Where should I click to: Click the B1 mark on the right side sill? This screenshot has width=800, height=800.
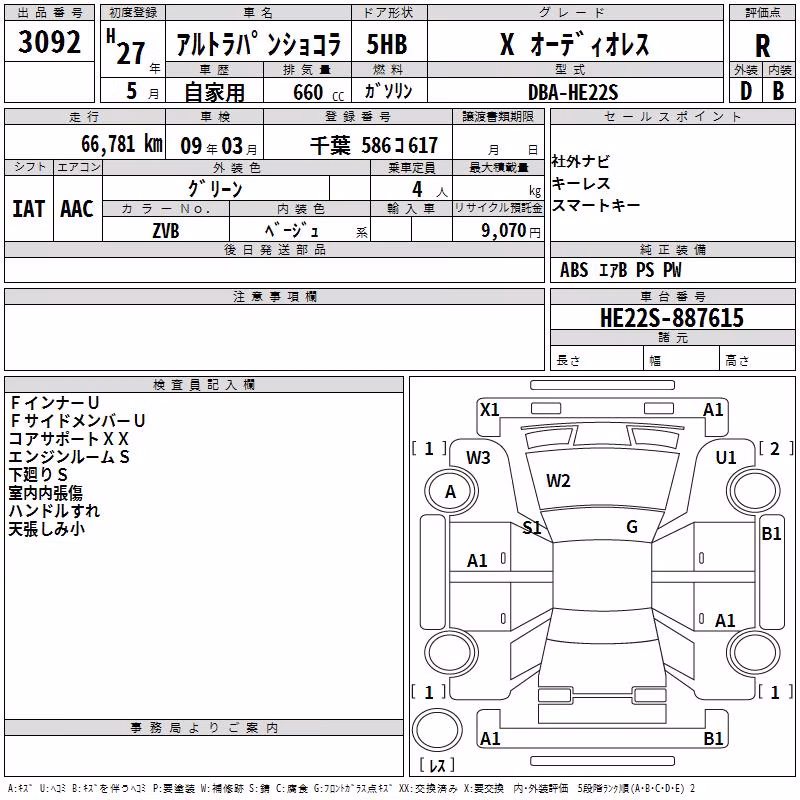click(x=771, y=534)
